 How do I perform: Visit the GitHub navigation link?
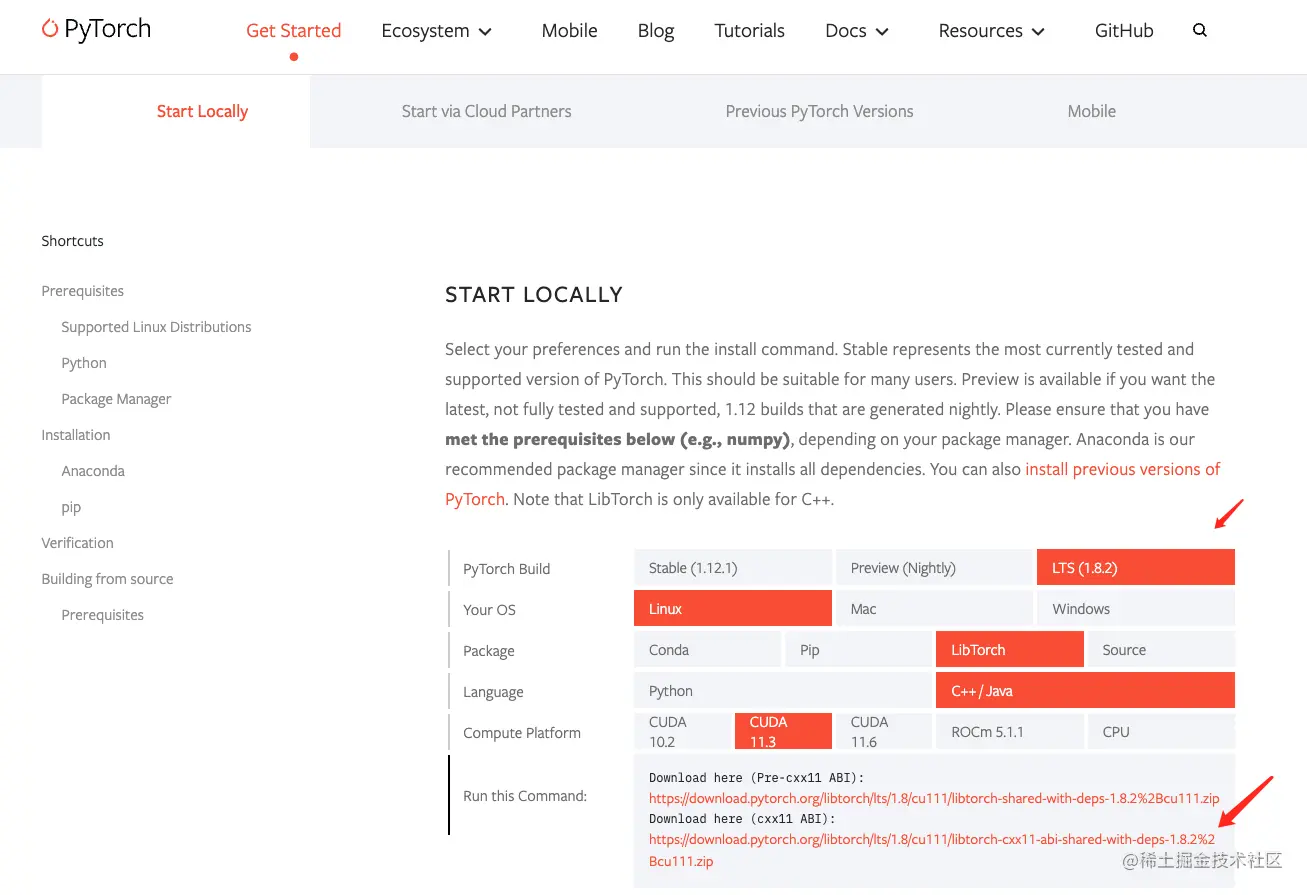pyautogui.click(x=1124, y=31)
